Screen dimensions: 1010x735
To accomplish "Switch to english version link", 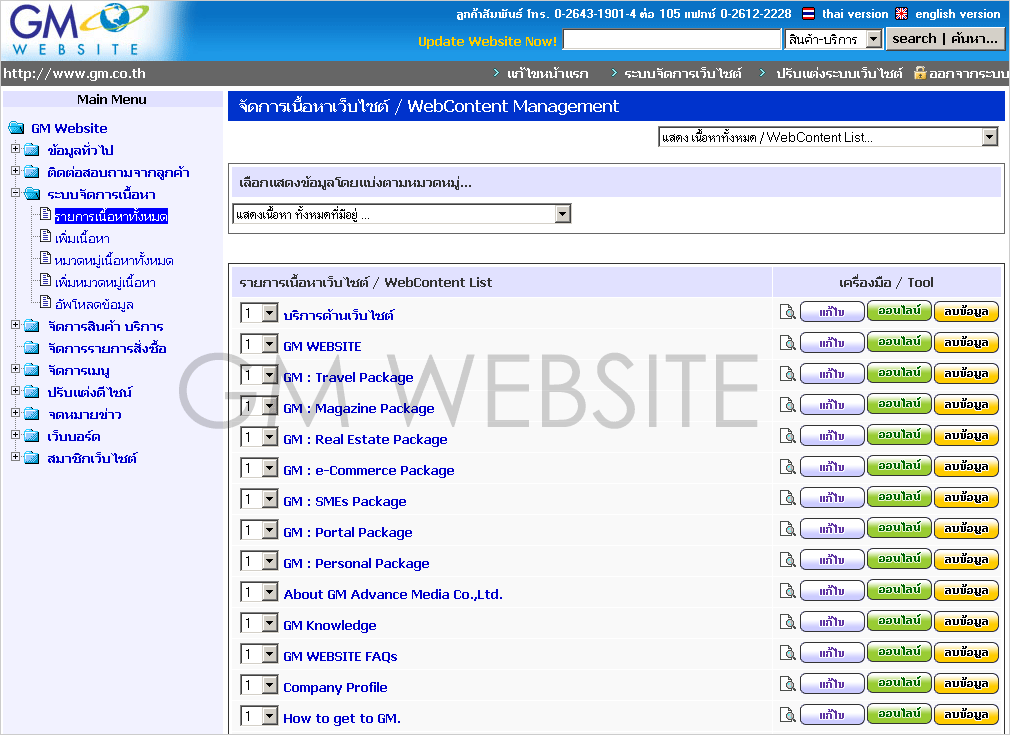I will [x=957, y=14].
